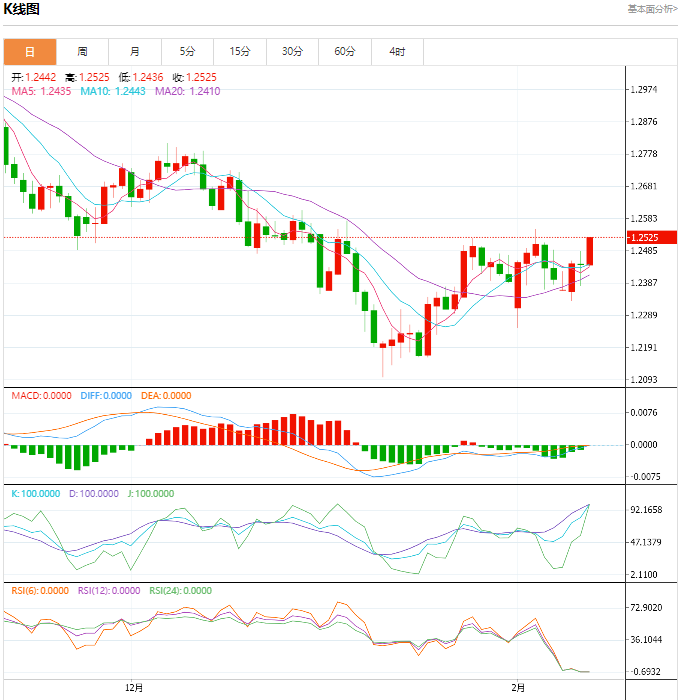Click the MA10 moving average label
Viewport: 680px width, 700px height.
[112, 91]
